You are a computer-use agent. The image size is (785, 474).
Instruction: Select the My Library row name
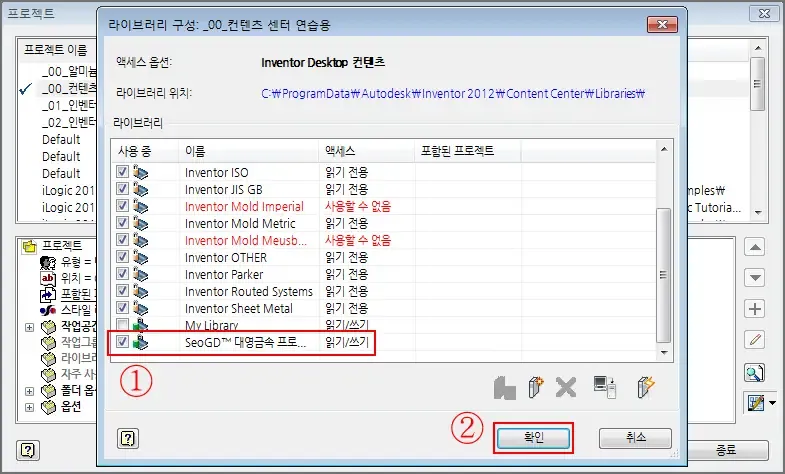(211, 325)
